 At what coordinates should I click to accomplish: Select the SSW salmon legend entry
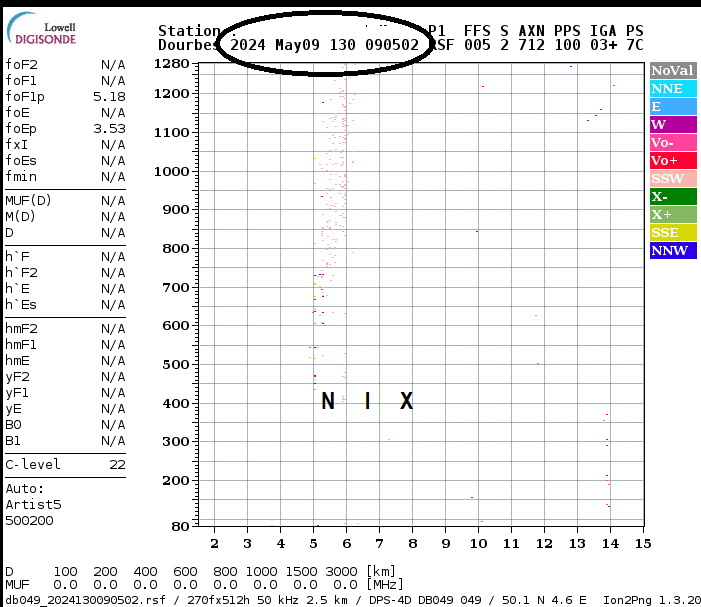tap(672, 179)
